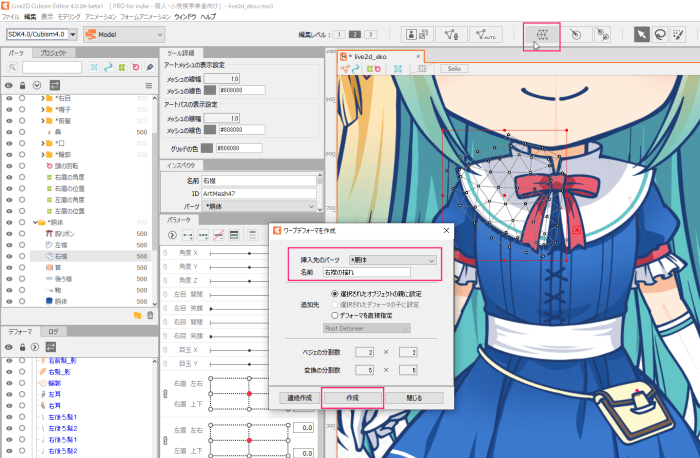Open the モデリング menu

point(69,17)
